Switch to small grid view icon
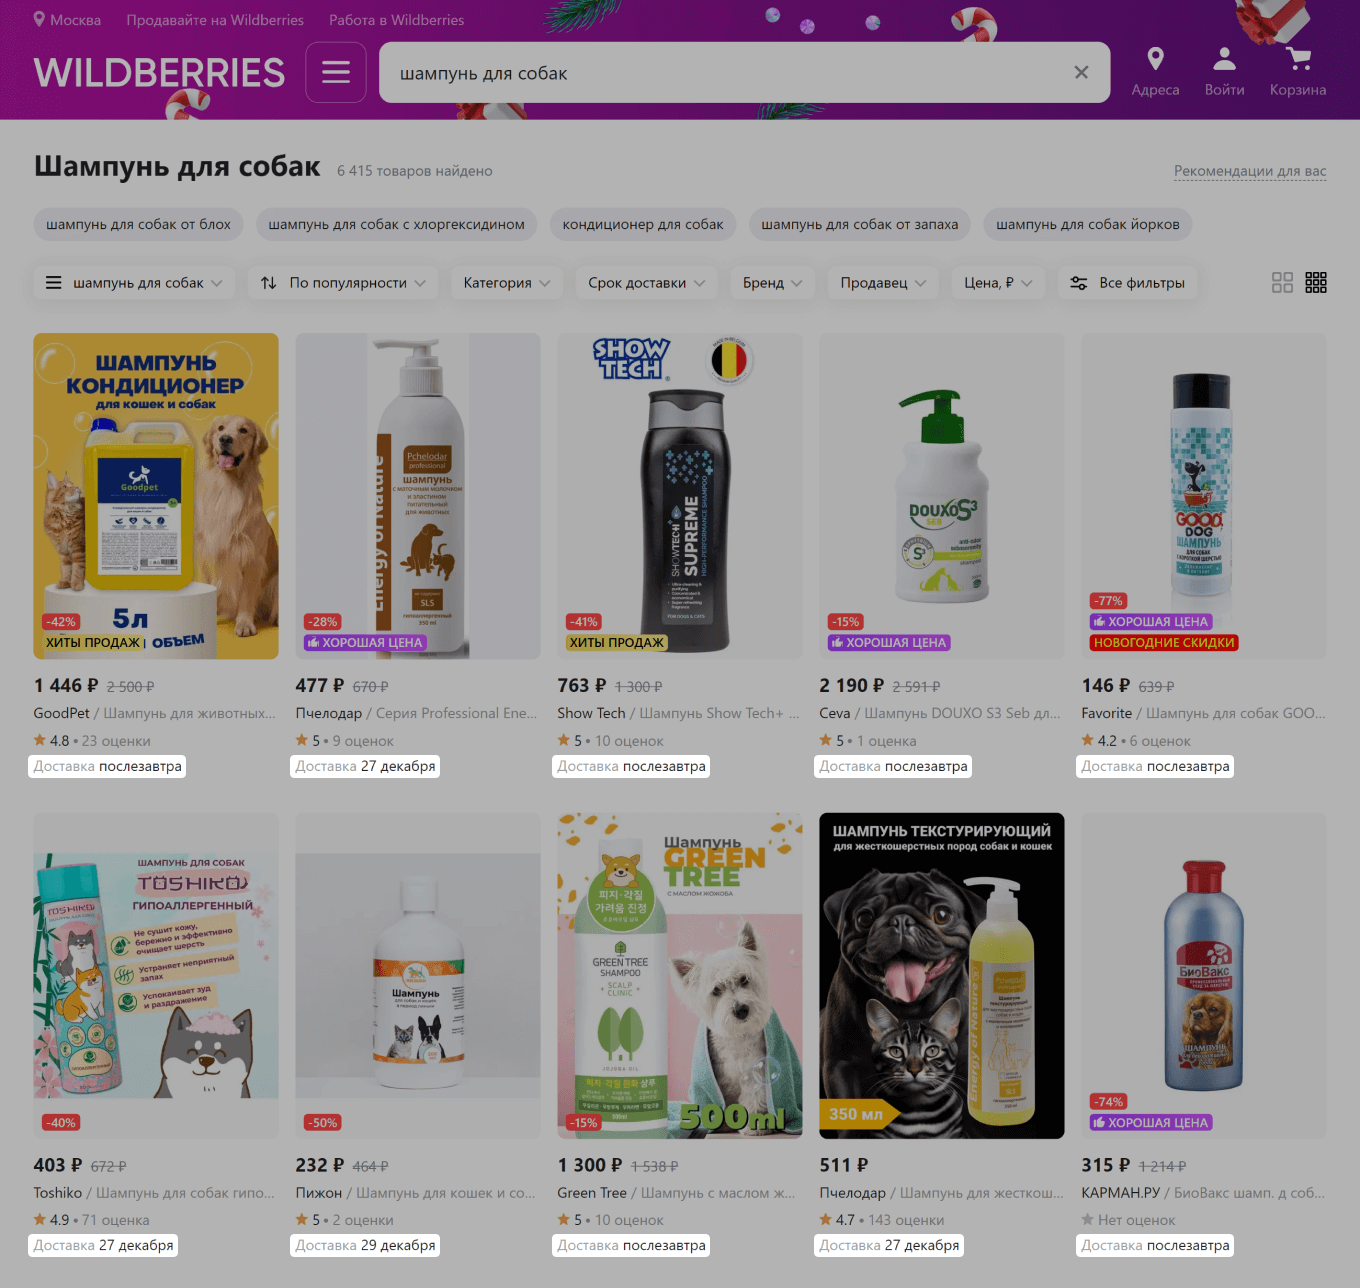Viewport: 1360px width, 1288px height. coord(1316,283)
